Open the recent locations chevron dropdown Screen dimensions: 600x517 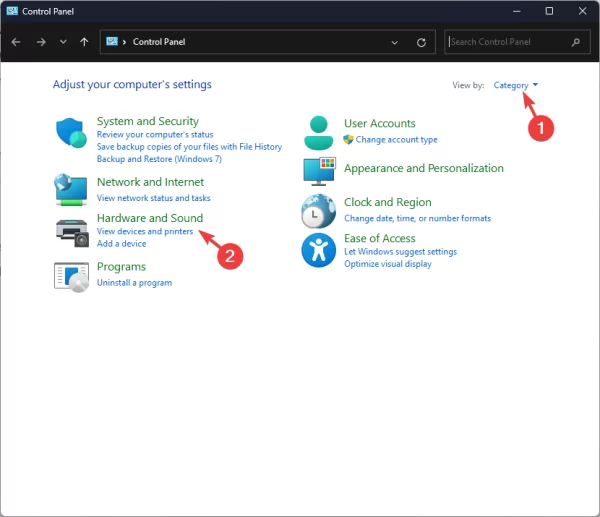click(x=63, y=42)
